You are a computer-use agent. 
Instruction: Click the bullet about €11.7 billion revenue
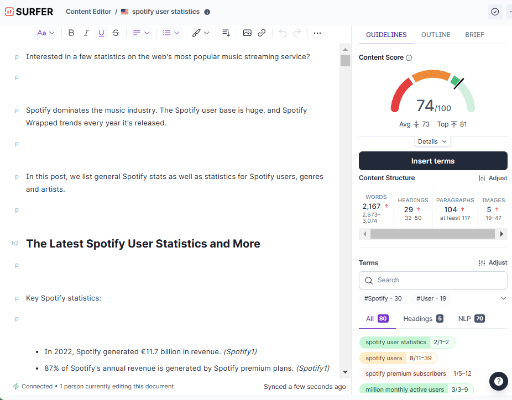tap(151, 352)
